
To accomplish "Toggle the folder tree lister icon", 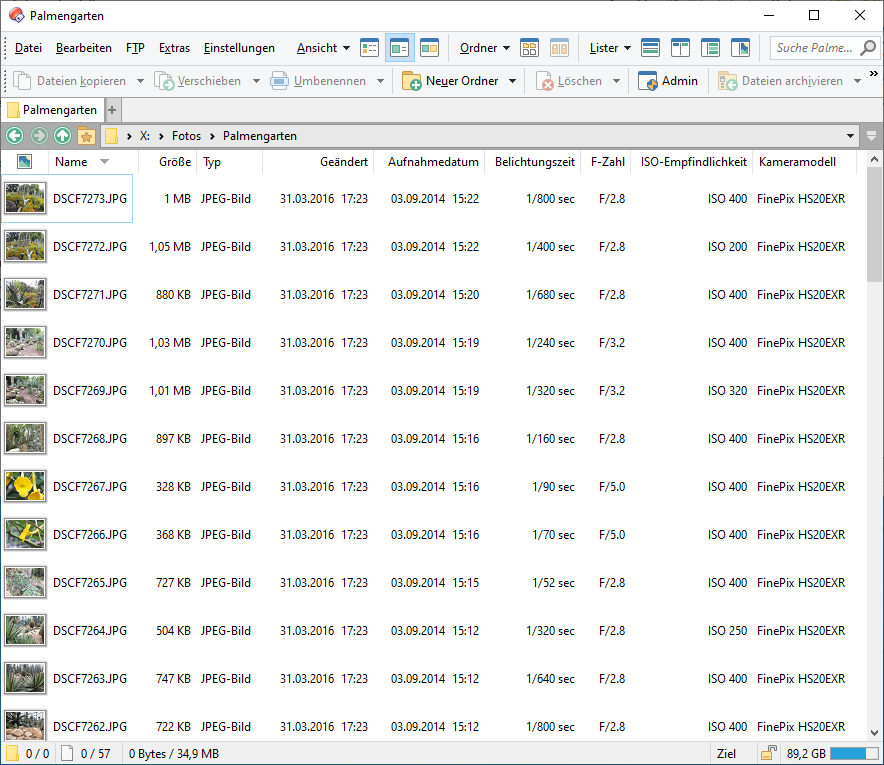I will coord(710,48).
